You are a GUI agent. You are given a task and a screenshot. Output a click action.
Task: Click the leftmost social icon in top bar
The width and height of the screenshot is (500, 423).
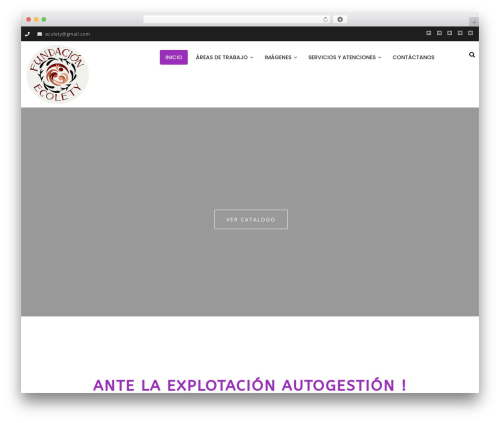tap(429, 33)
